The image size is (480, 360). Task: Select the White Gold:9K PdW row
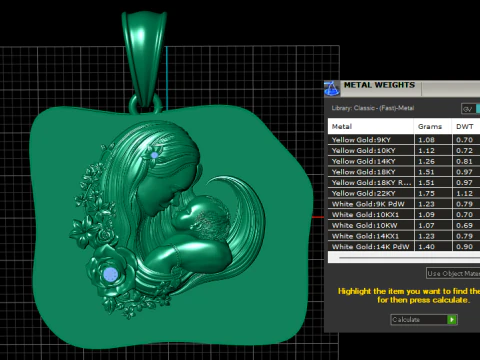click(x=404, y=204)
